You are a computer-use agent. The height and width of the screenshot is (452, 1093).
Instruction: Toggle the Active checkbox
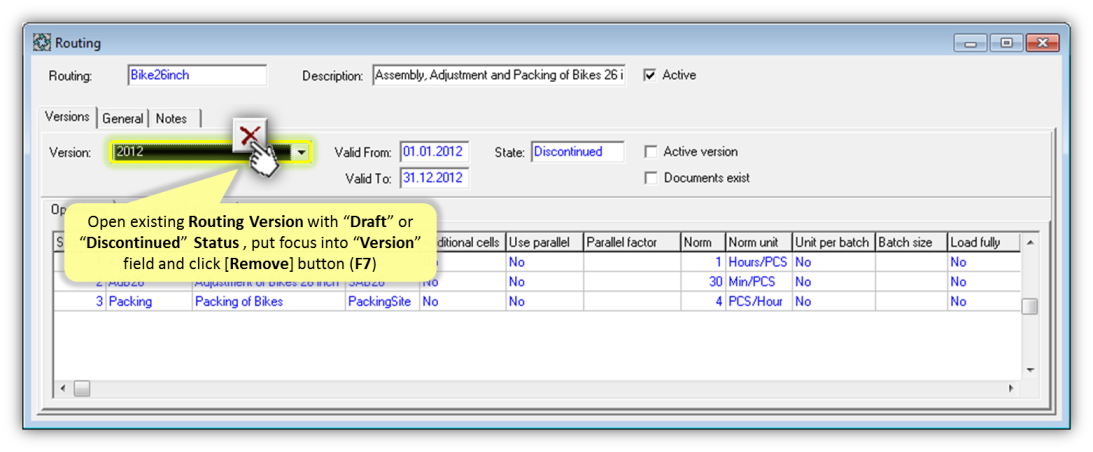click(650, 75)
